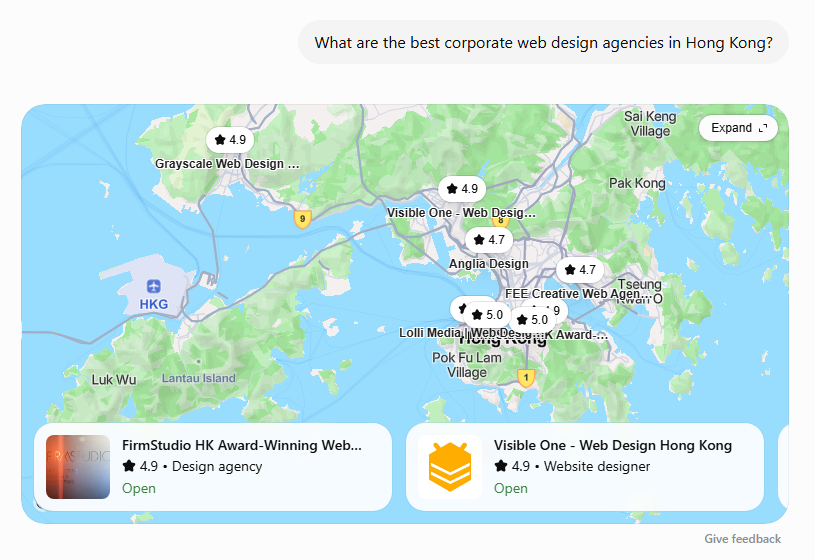Open the Visible One Web Design card
815x560 pixels.
click(585, 467)
